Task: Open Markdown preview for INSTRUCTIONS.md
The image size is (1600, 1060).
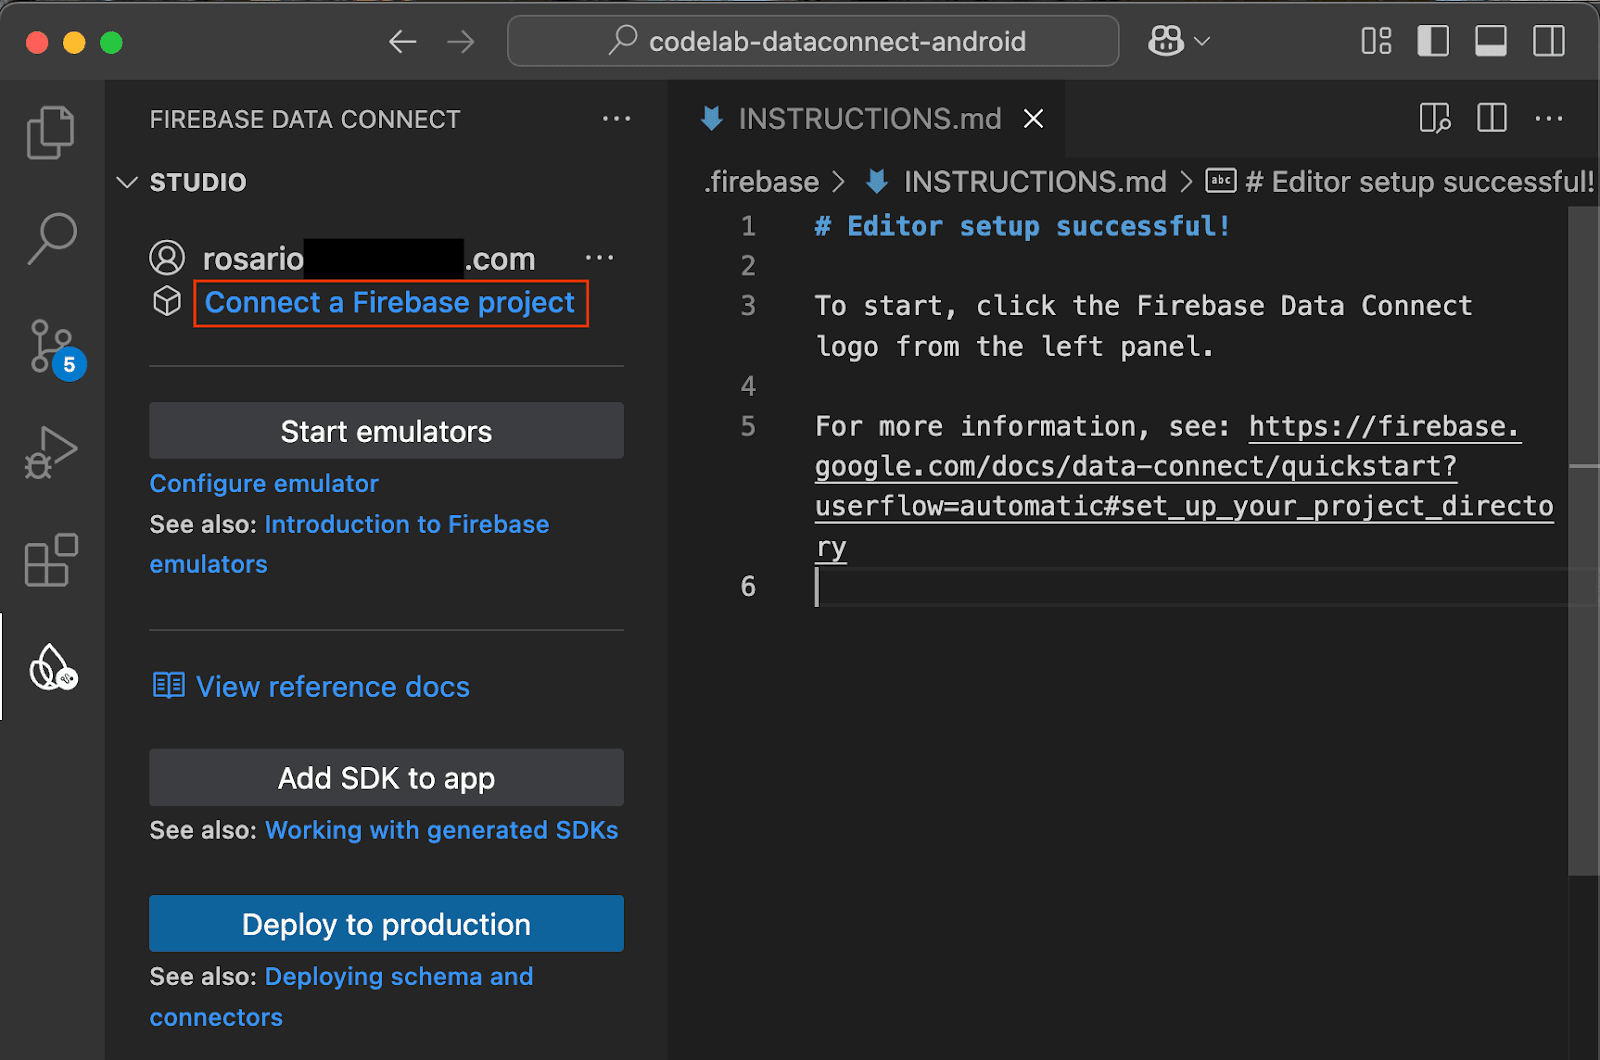Action: tap(1435, 118)
